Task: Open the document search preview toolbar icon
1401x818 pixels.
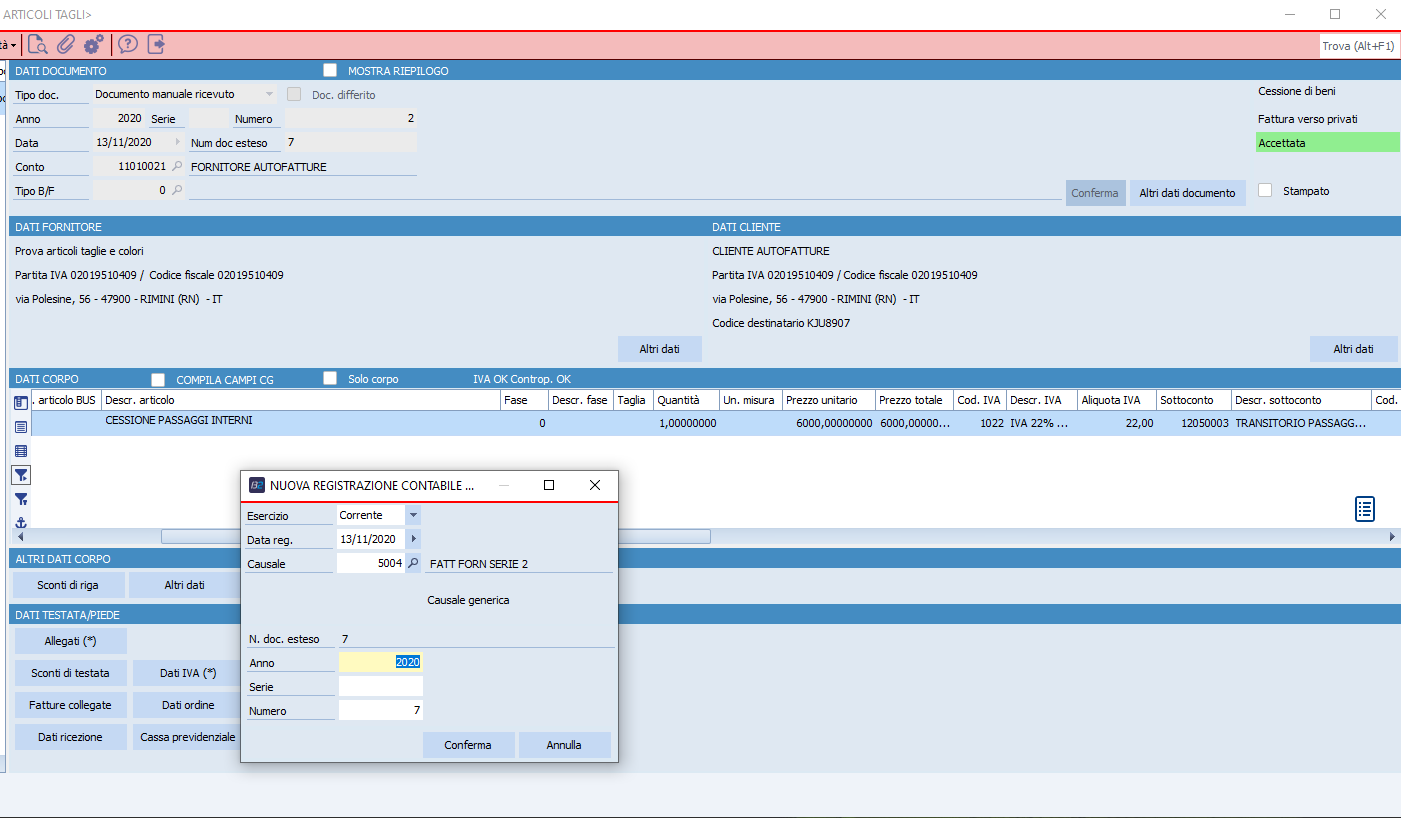Action: click(x=38, y=44)
